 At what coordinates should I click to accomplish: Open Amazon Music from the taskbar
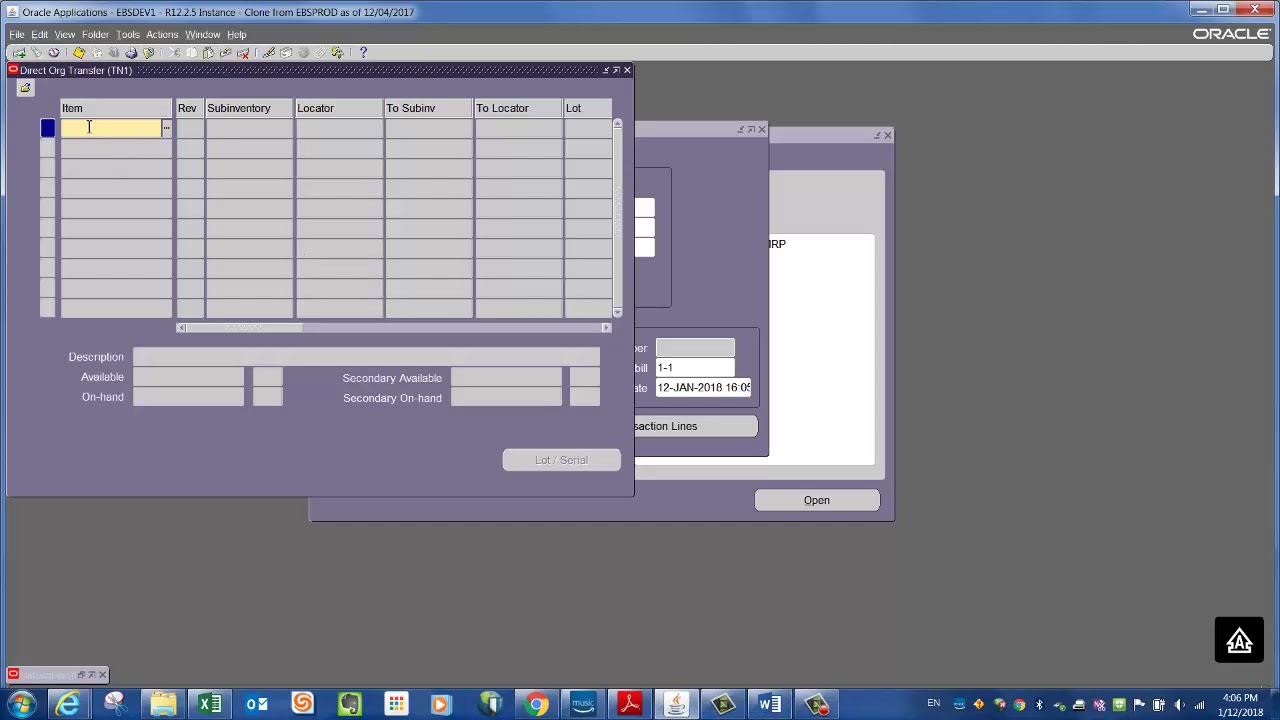point(583,705)
